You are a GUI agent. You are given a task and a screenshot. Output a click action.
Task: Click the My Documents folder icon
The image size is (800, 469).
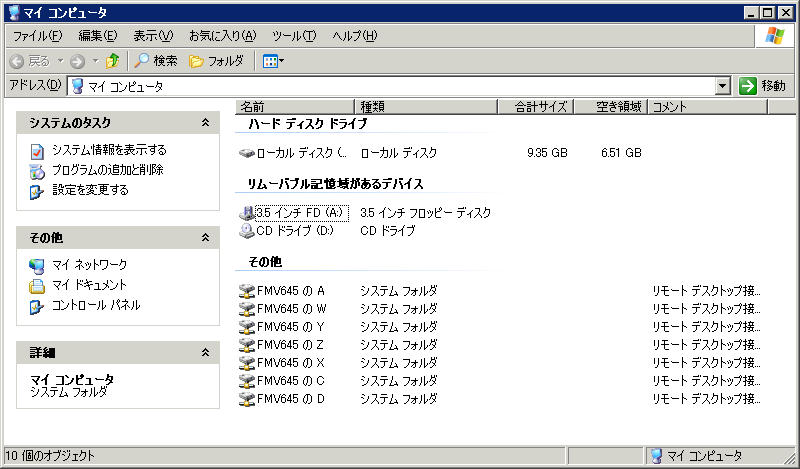[37, 286]
